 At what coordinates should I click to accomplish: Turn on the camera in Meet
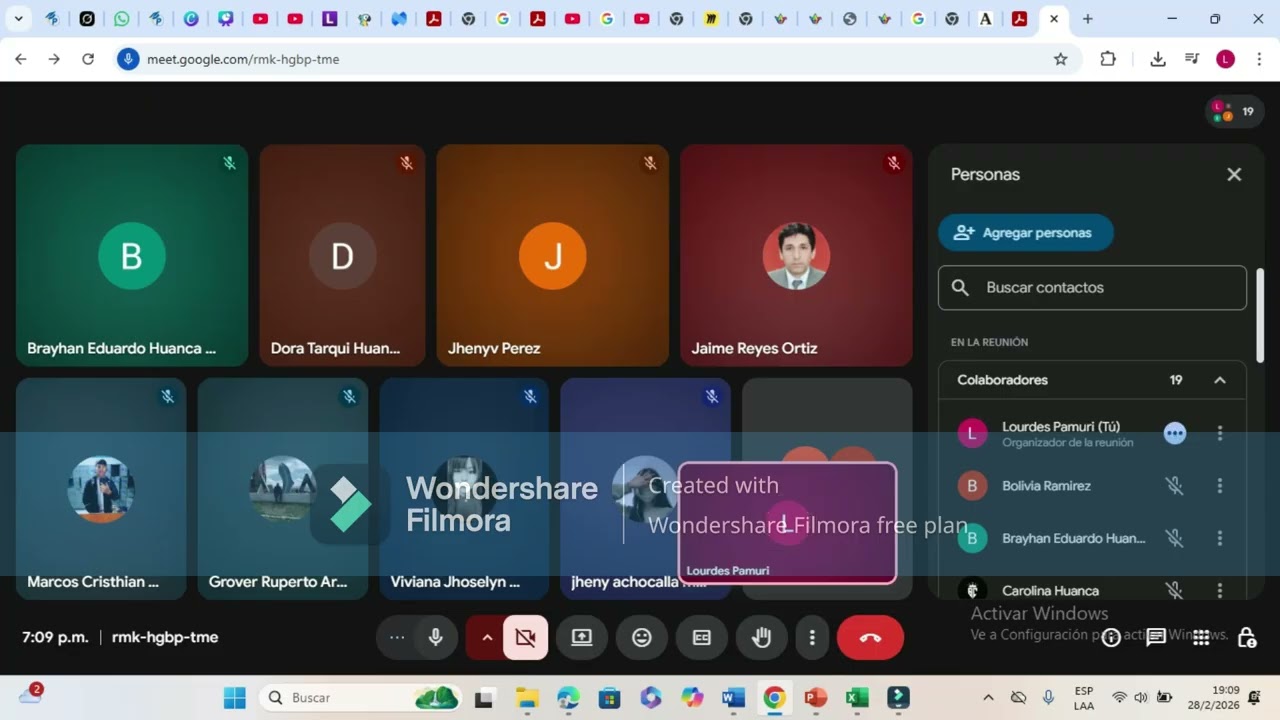click(x=525, y=637)
